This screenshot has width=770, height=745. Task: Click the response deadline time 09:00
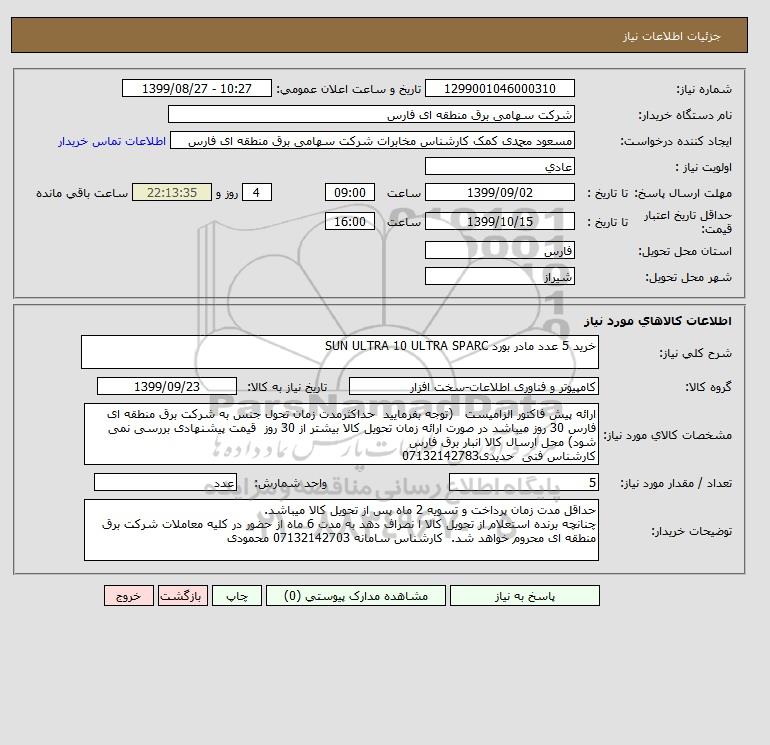(x=350, y=193)
